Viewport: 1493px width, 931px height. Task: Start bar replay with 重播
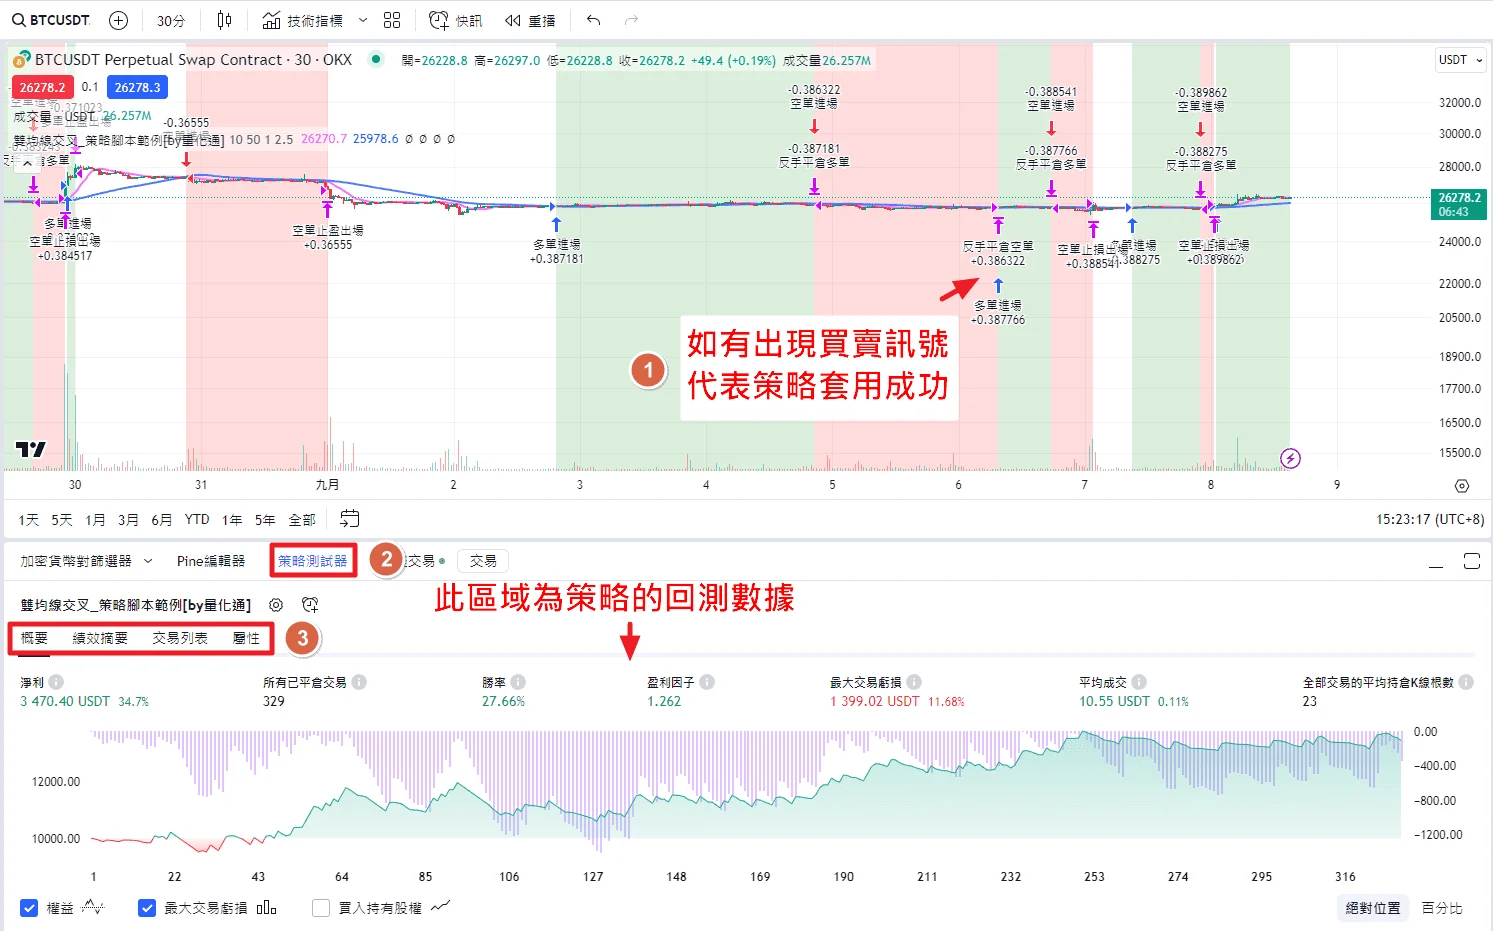[530, 20]
